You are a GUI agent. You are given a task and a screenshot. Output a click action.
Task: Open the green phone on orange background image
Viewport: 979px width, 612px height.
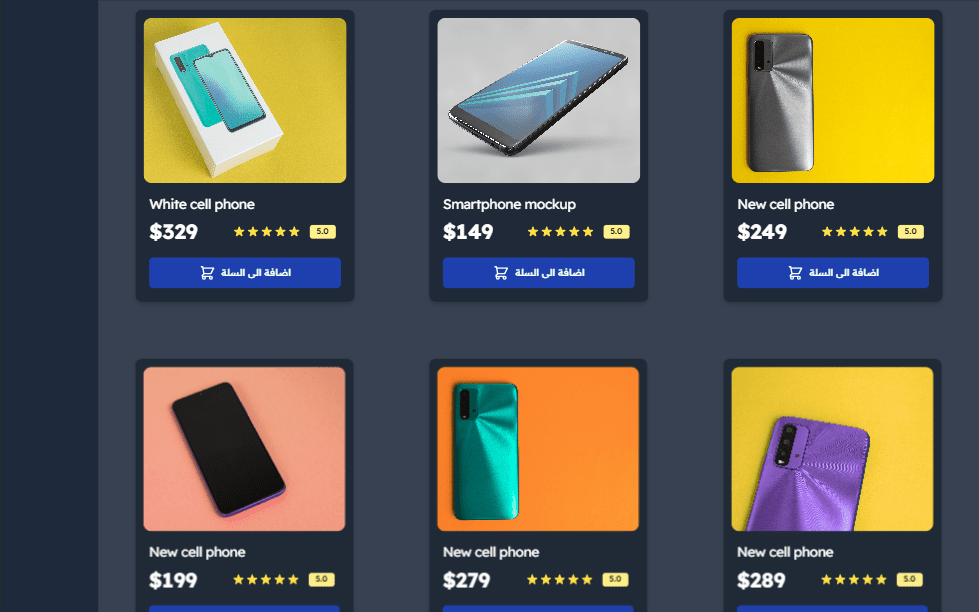pos(538,449)
